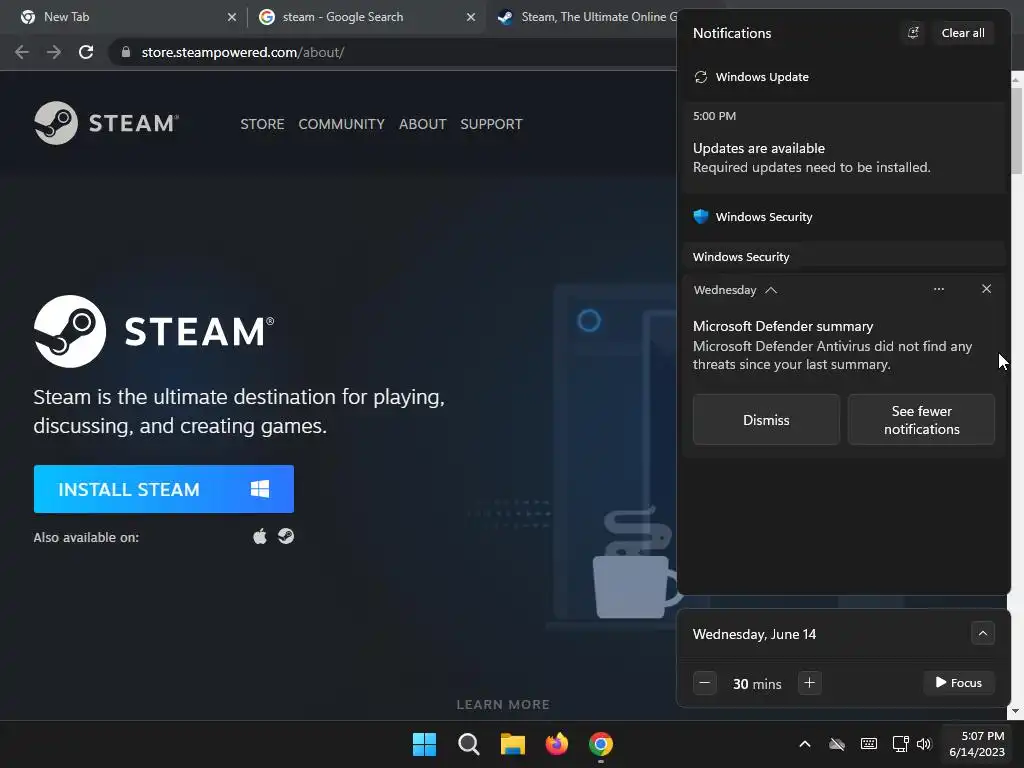Click the large STEAM hero logo
1024x768 pixels.
tap(154, 331)
